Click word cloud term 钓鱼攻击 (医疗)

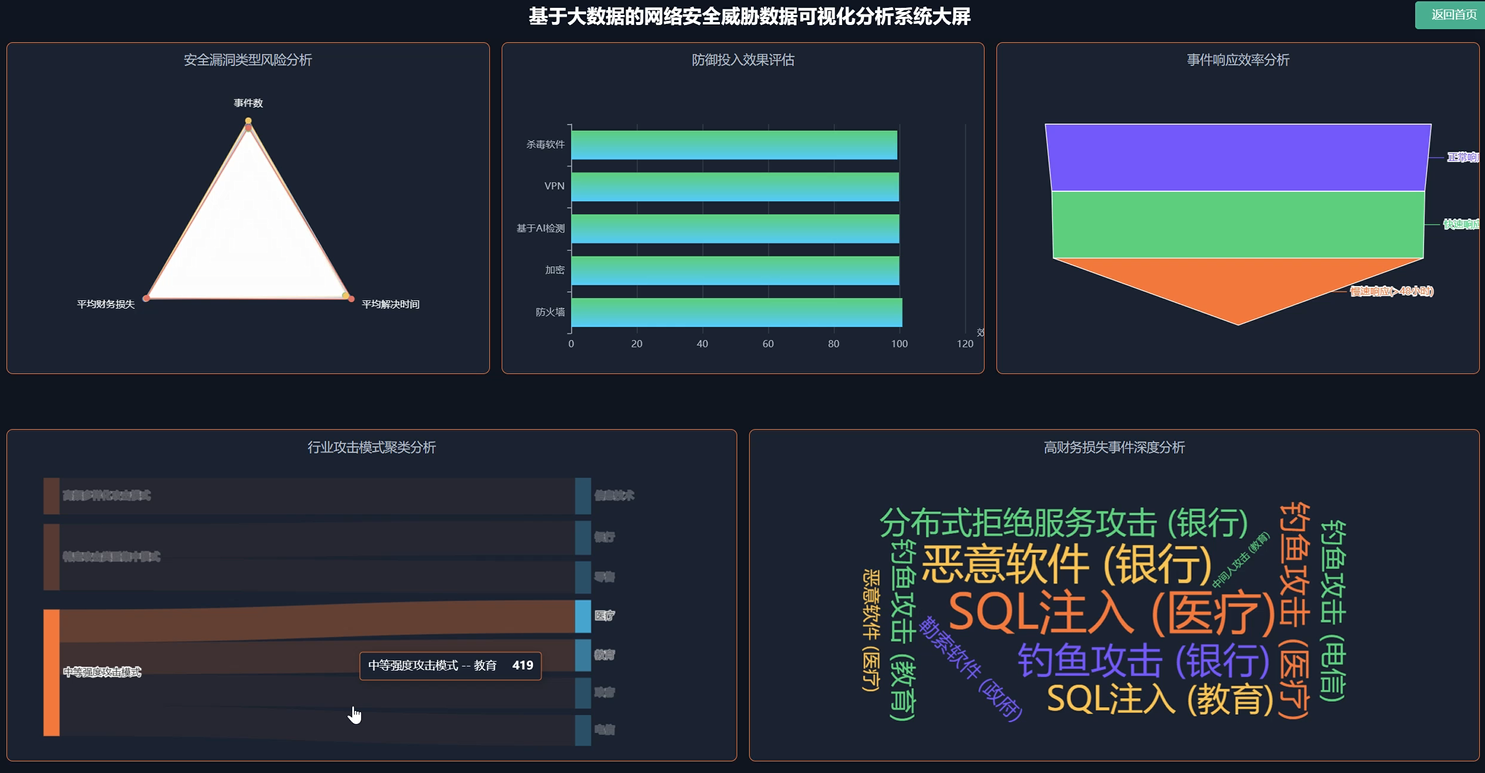(1295, 610)
